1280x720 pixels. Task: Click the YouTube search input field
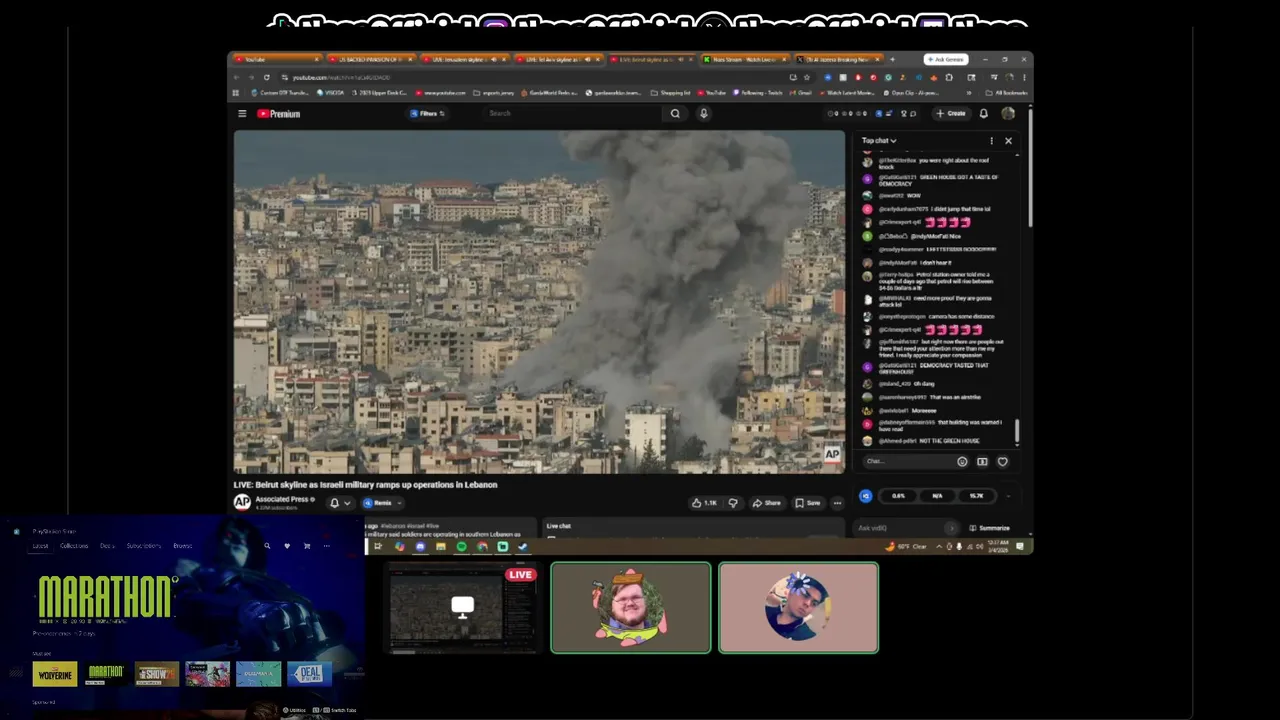point(573,114)
